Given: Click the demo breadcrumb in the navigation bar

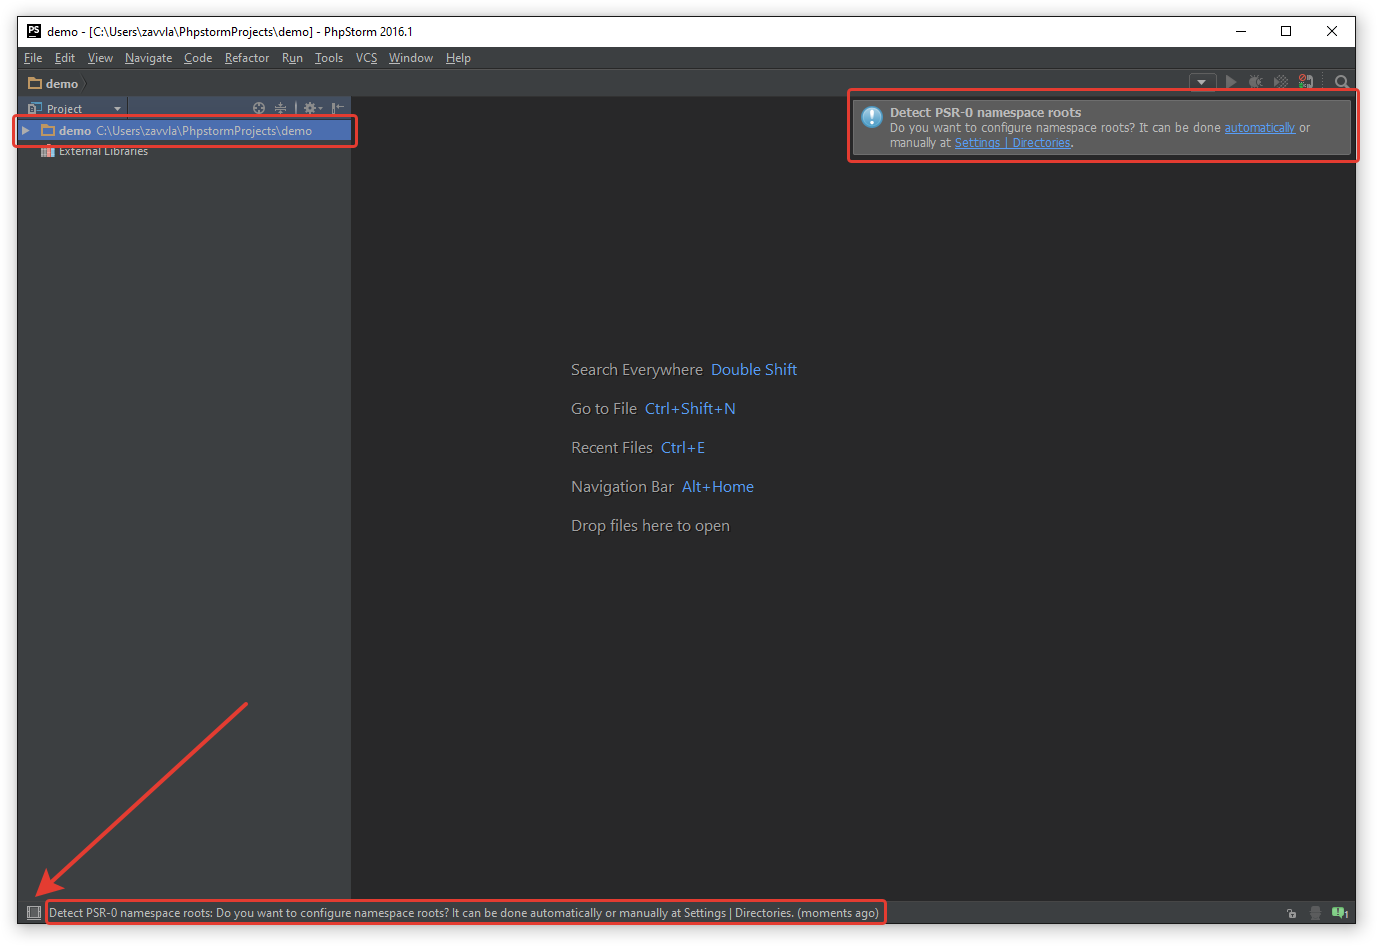Looking at the screenshot, I should click(x=54, y=84).
